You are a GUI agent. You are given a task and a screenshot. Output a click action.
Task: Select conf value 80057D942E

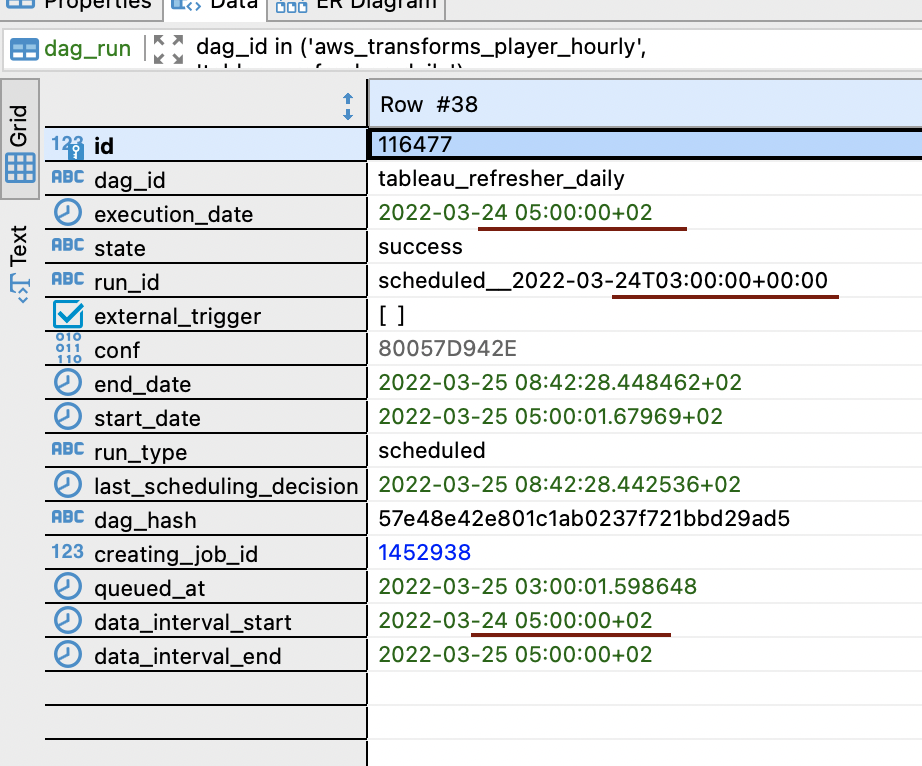(x=447, y=349)
